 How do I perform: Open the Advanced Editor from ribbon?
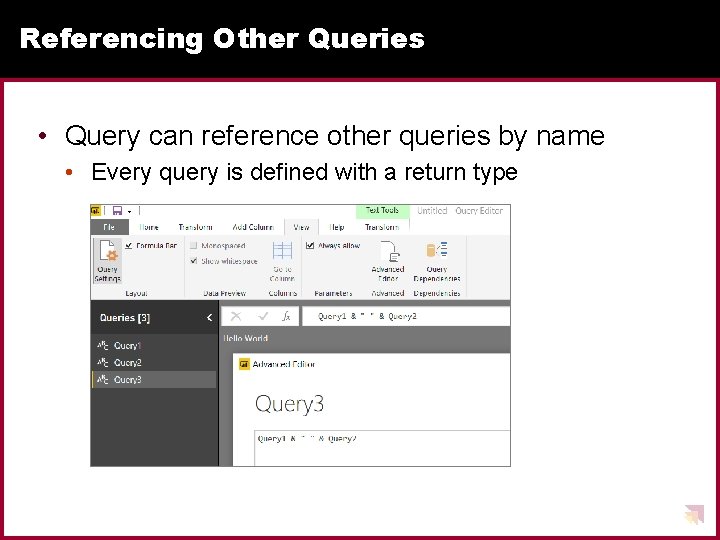click(x=388, y=261)
